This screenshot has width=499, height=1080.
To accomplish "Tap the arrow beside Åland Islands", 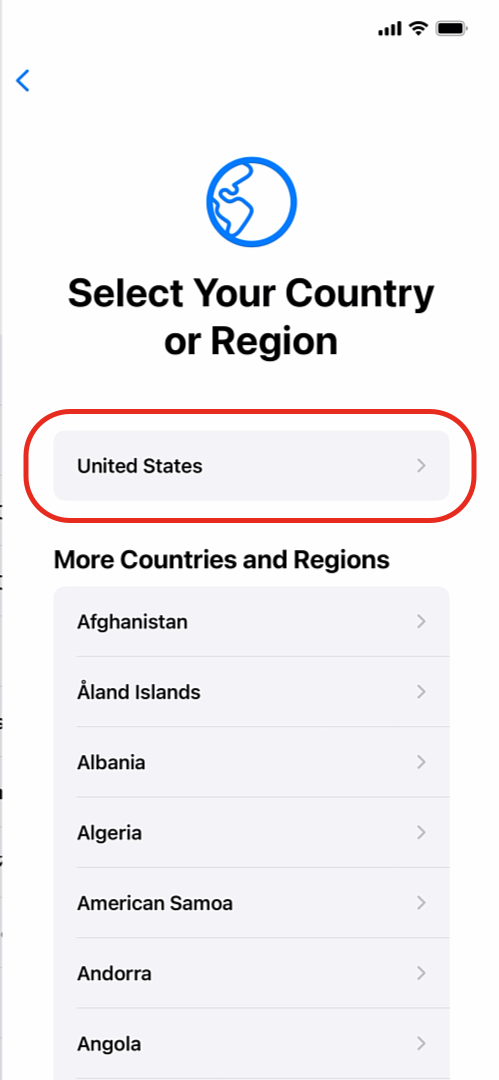I will tap(422, 692).
